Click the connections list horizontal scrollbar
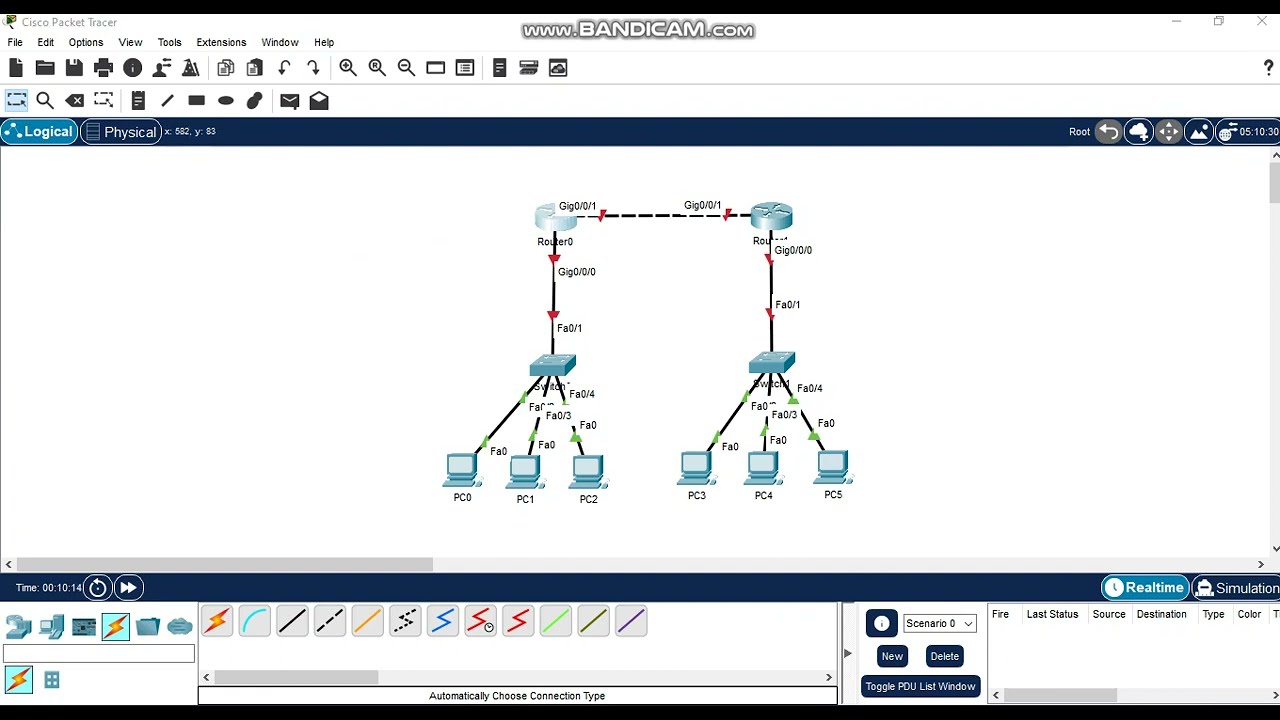The width and height of the screenshot is (1280, 720). click(296, 677)
